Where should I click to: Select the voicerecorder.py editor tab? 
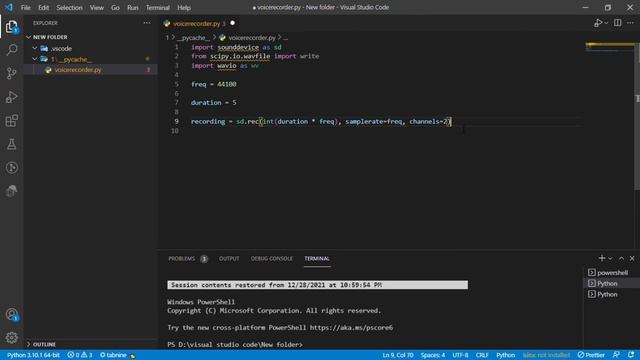pyautogui.click(x=200, y=24)
